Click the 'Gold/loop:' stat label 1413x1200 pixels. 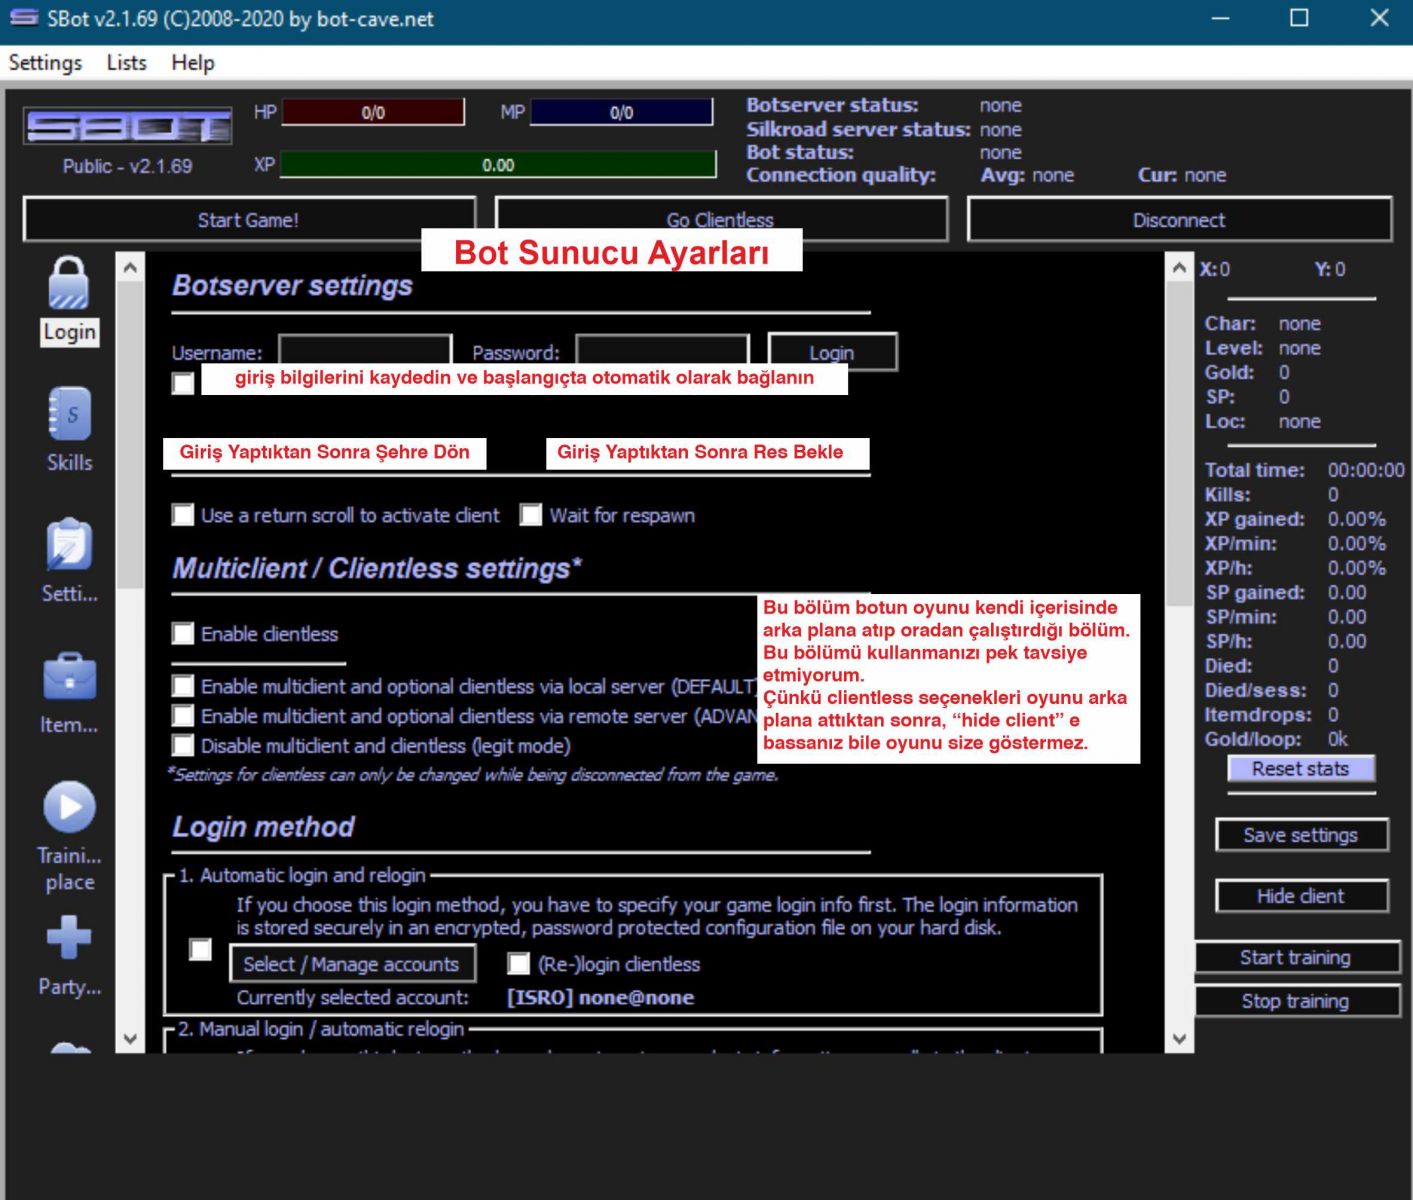[1253, 739]
